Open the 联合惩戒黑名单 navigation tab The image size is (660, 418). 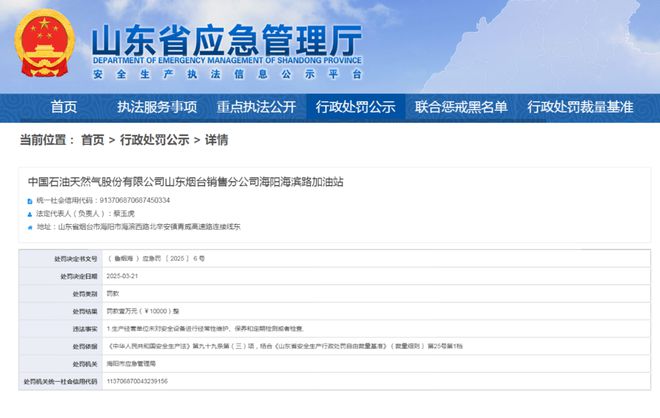click(x=461, y=107)
